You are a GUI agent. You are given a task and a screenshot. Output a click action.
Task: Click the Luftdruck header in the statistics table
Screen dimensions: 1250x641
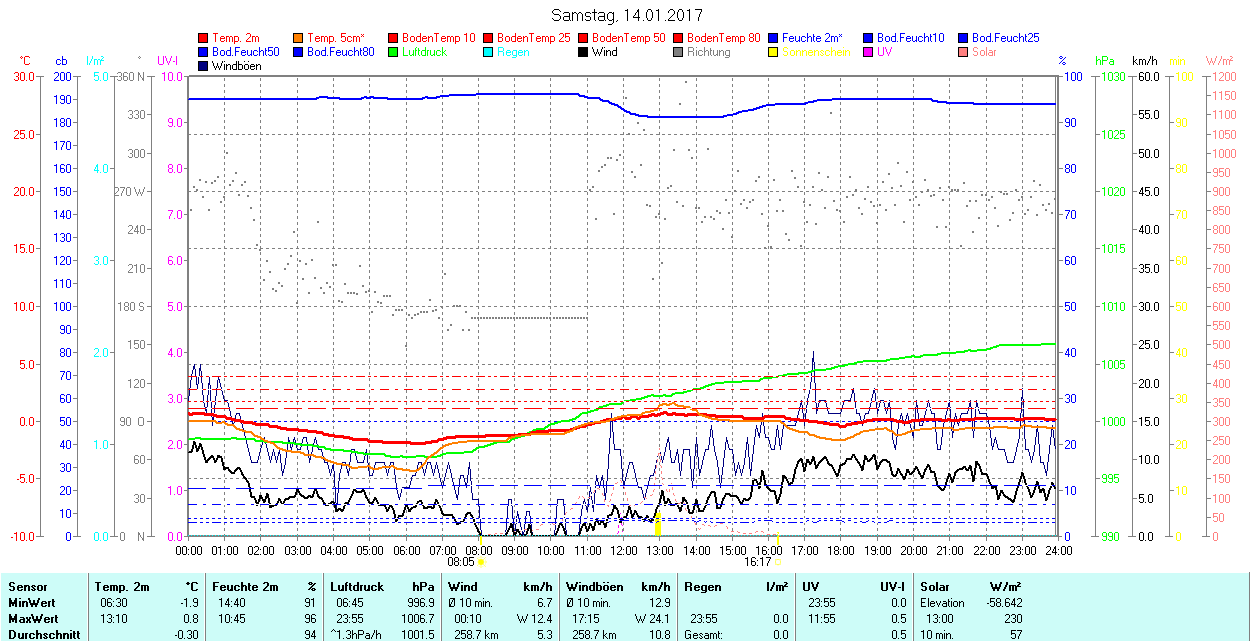[358, 587]
